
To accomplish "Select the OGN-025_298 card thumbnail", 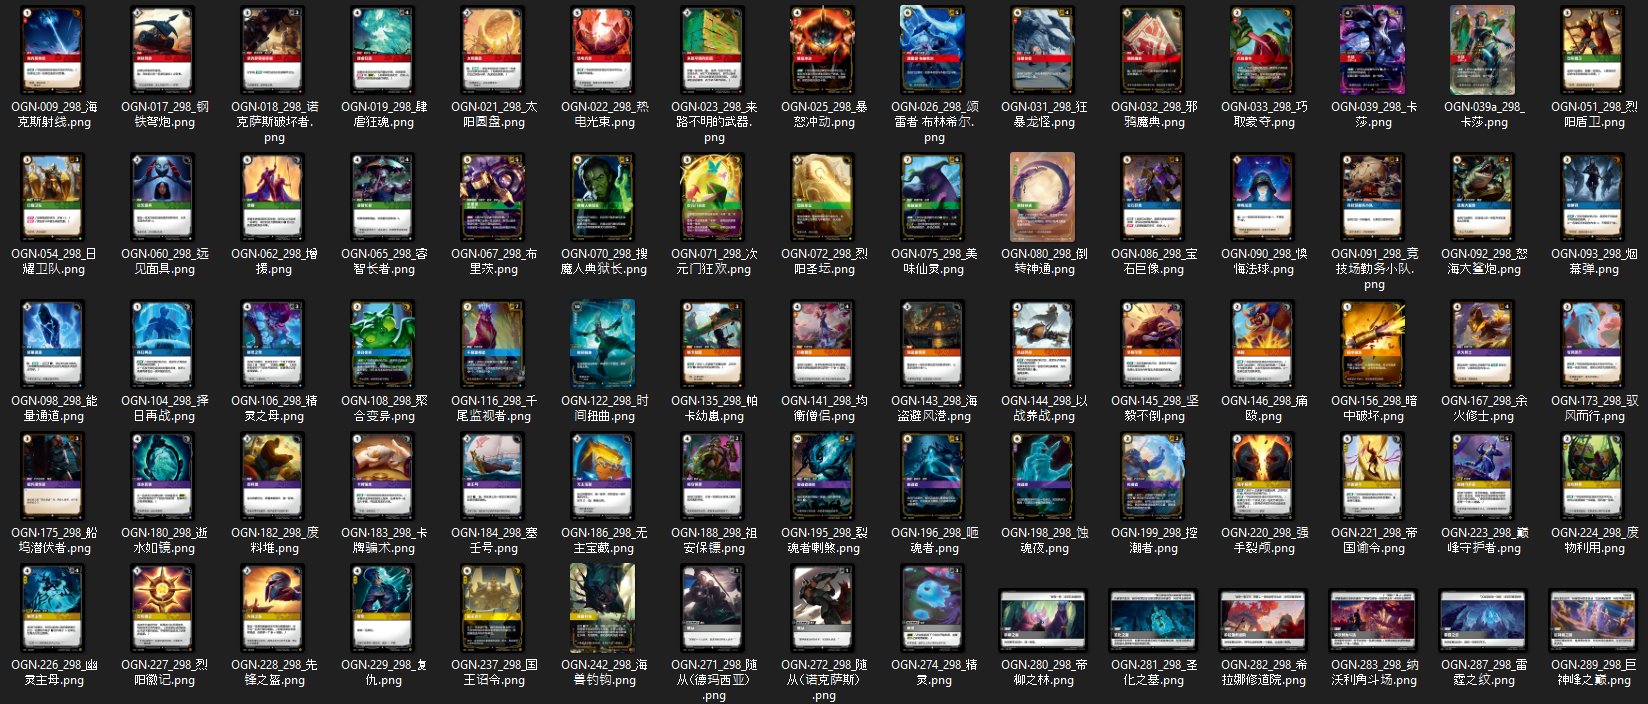I will click(x=824, y=50).
